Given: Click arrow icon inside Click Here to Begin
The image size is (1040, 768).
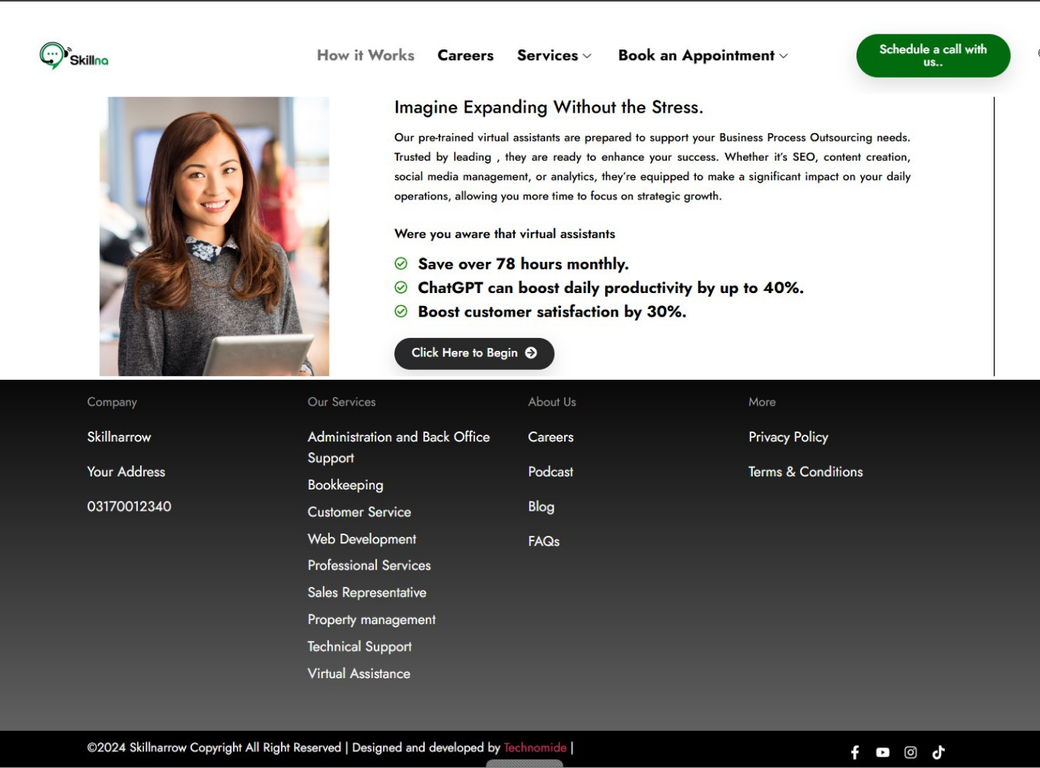Looking at the screenshot, I should [x=531, y=353].
